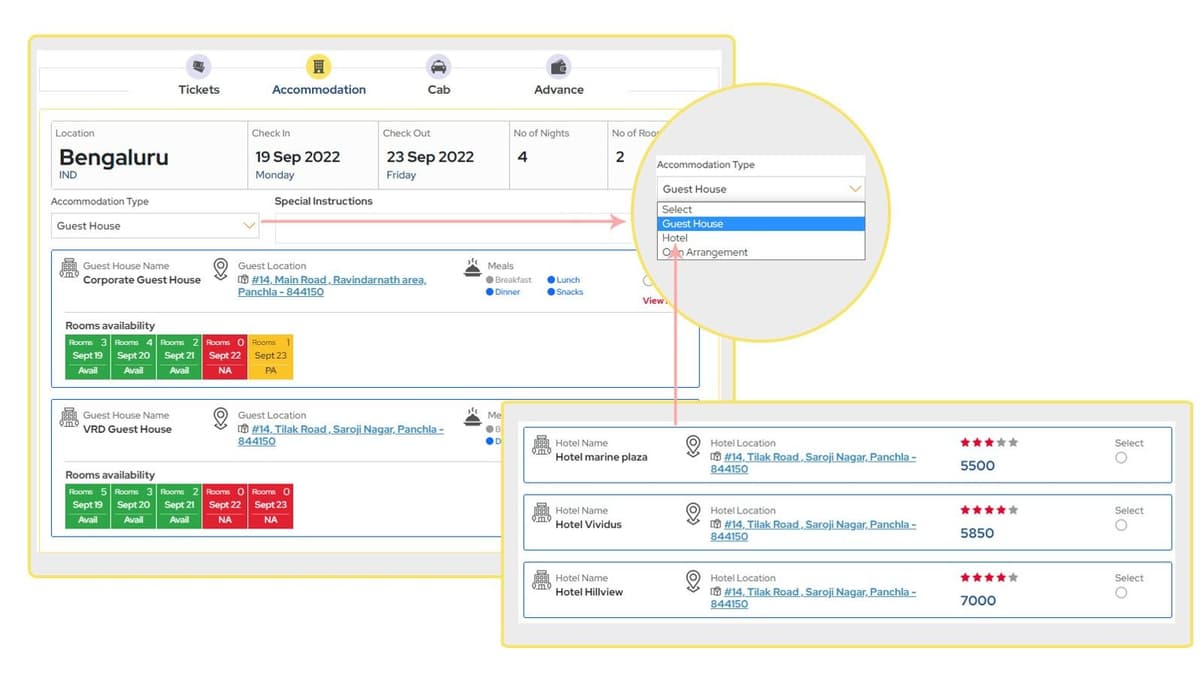The width and height of the screenshot is (1200, 675).
Task: Open the Tickets step icon
Action: (x=198, y=67)
